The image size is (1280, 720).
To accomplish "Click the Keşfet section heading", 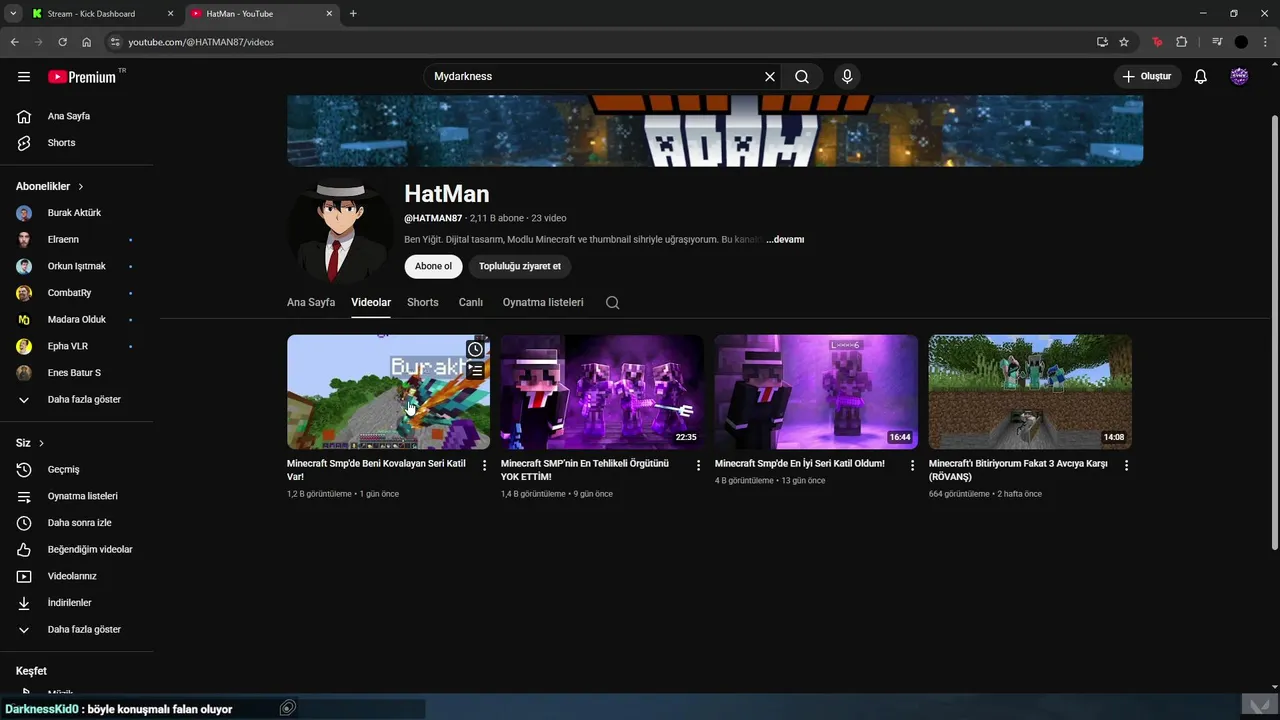I will coord(31,671).
